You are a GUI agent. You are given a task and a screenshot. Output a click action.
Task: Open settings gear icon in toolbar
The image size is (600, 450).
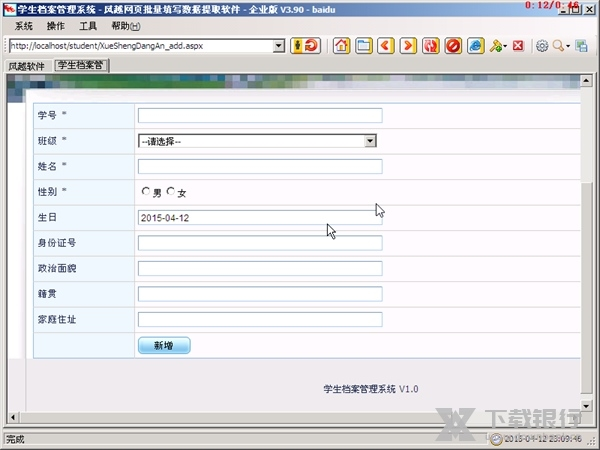pos(542,46)
